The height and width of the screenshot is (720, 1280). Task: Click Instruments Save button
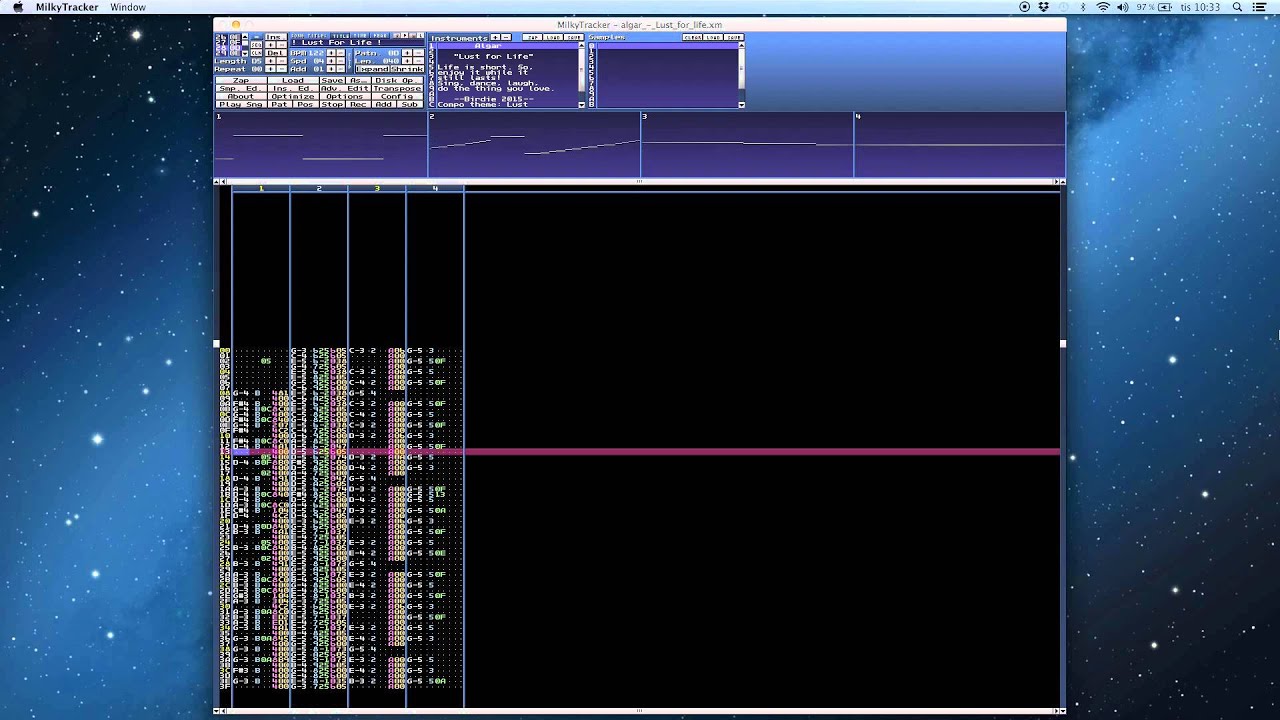click(x=573, y=38)
